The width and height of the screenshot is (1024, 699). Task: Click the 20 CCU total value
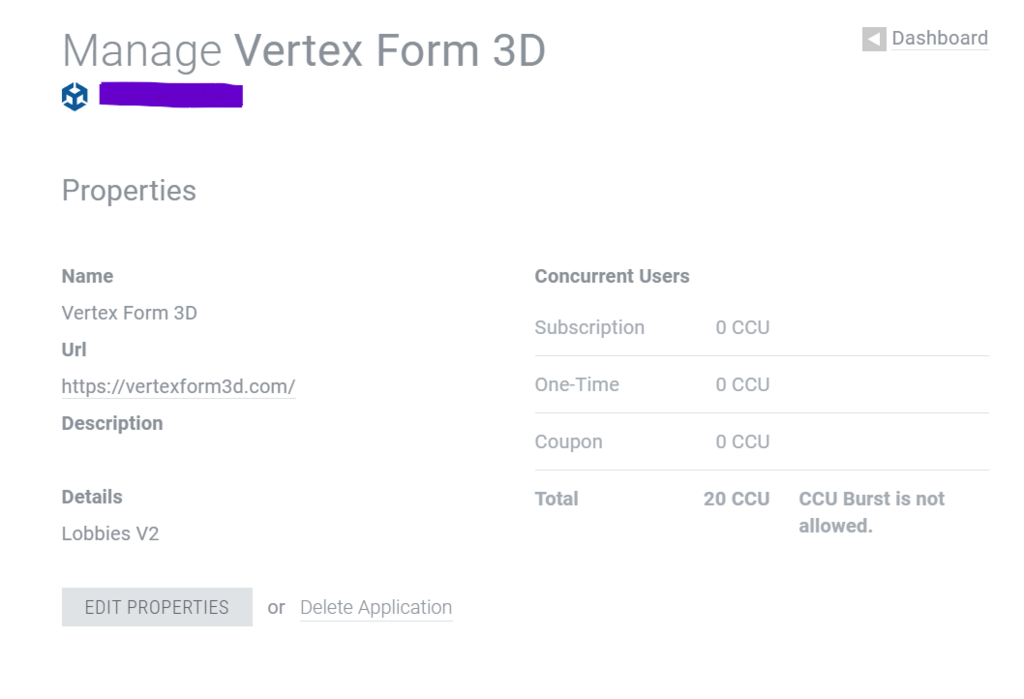coord(736,498)
